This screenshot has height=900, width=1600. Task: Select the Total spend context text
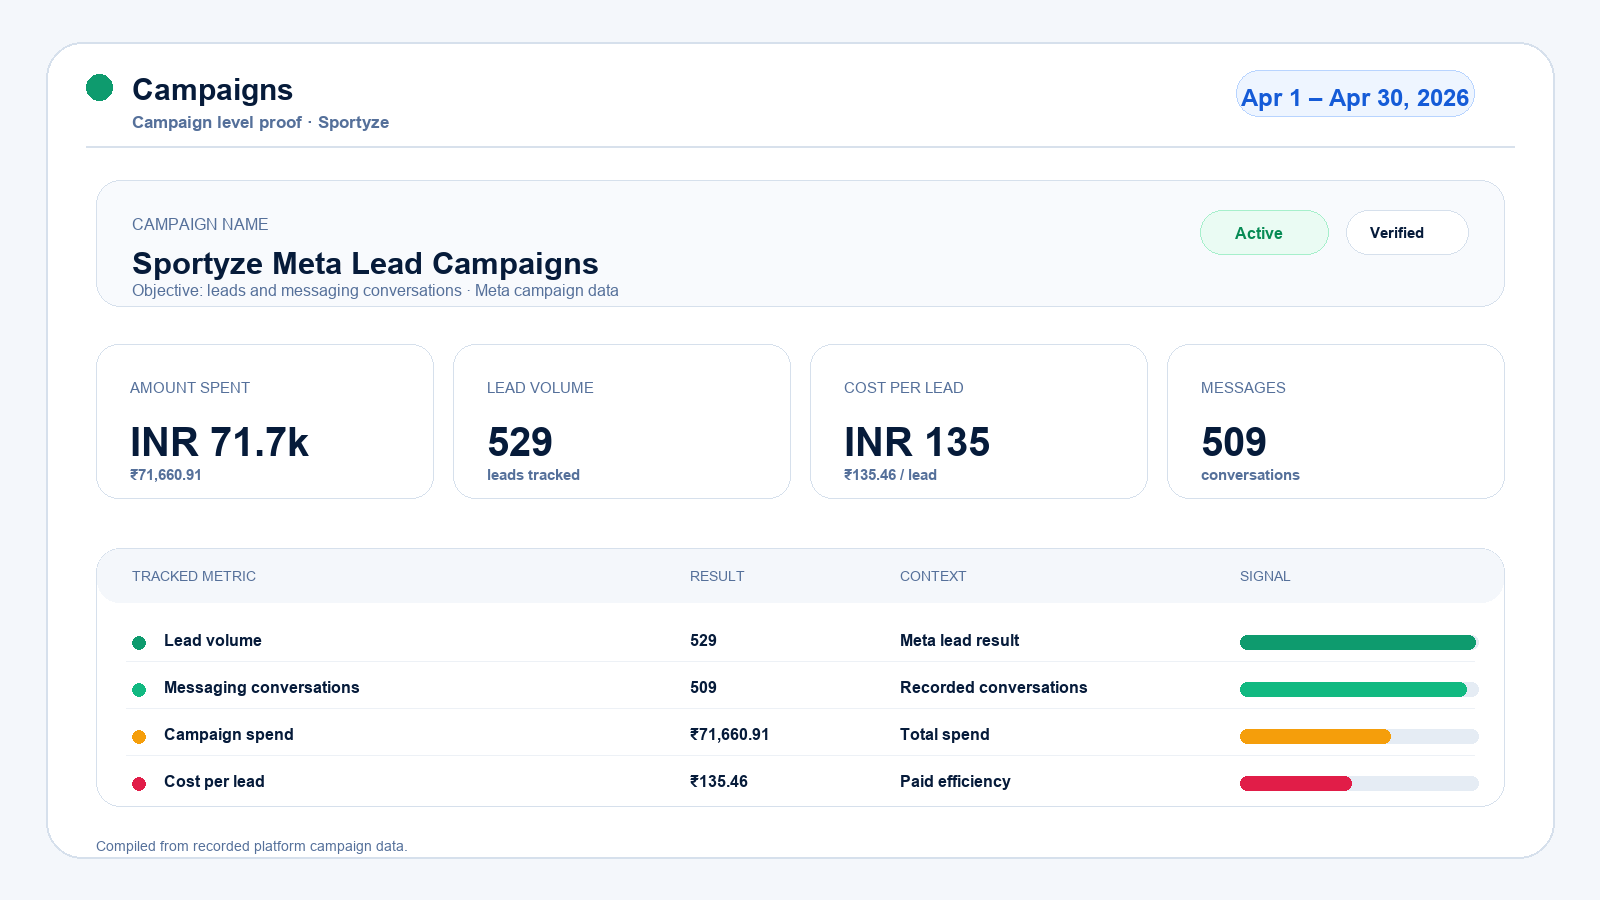pos(945,734)
